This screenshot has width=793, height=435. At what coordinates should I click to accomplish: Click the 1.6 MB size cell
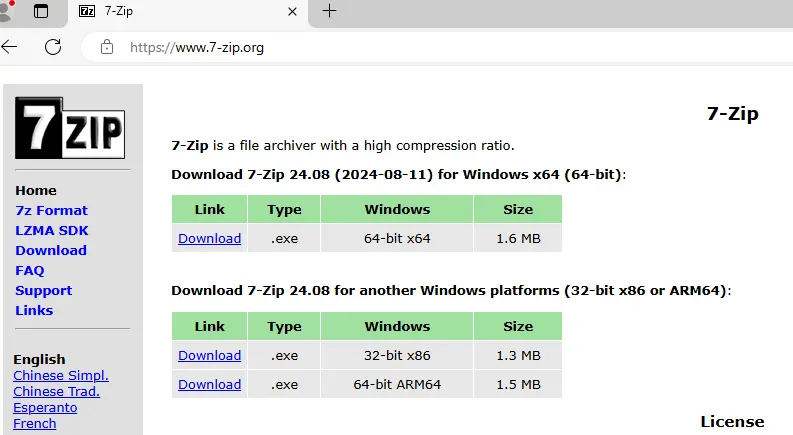pyautogui.click(x=518, y=238)
